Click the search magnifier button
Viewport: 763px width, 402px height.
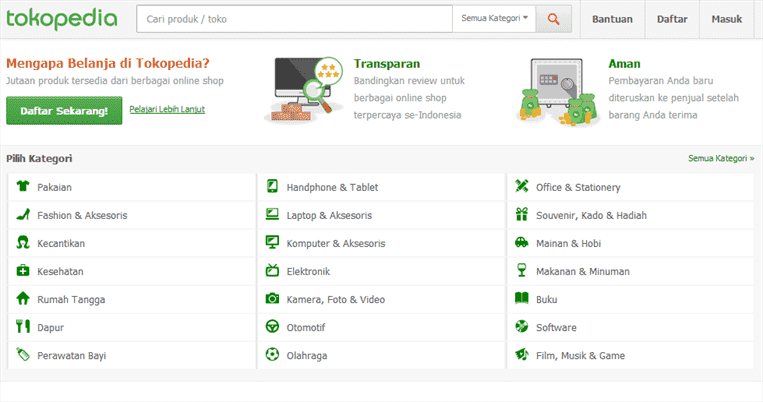click(553, 19)
